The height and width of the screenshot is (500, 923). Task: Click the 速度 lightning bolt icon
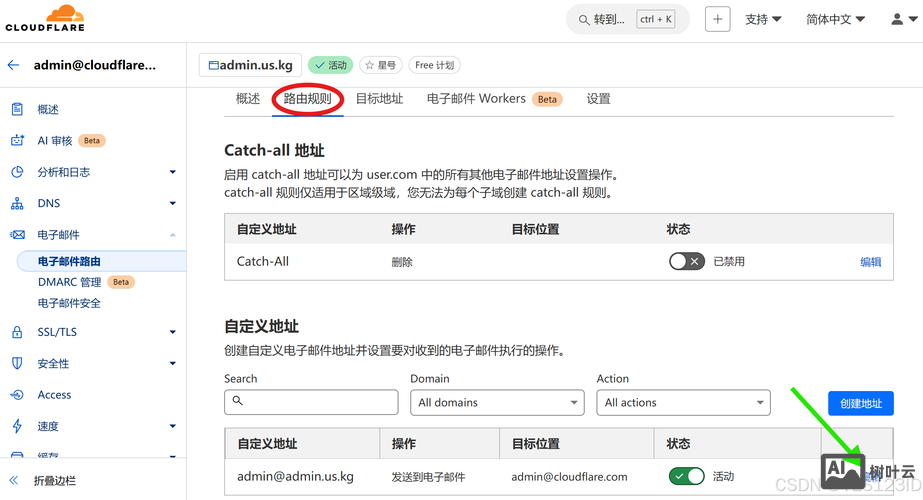(x=17, y=426)
